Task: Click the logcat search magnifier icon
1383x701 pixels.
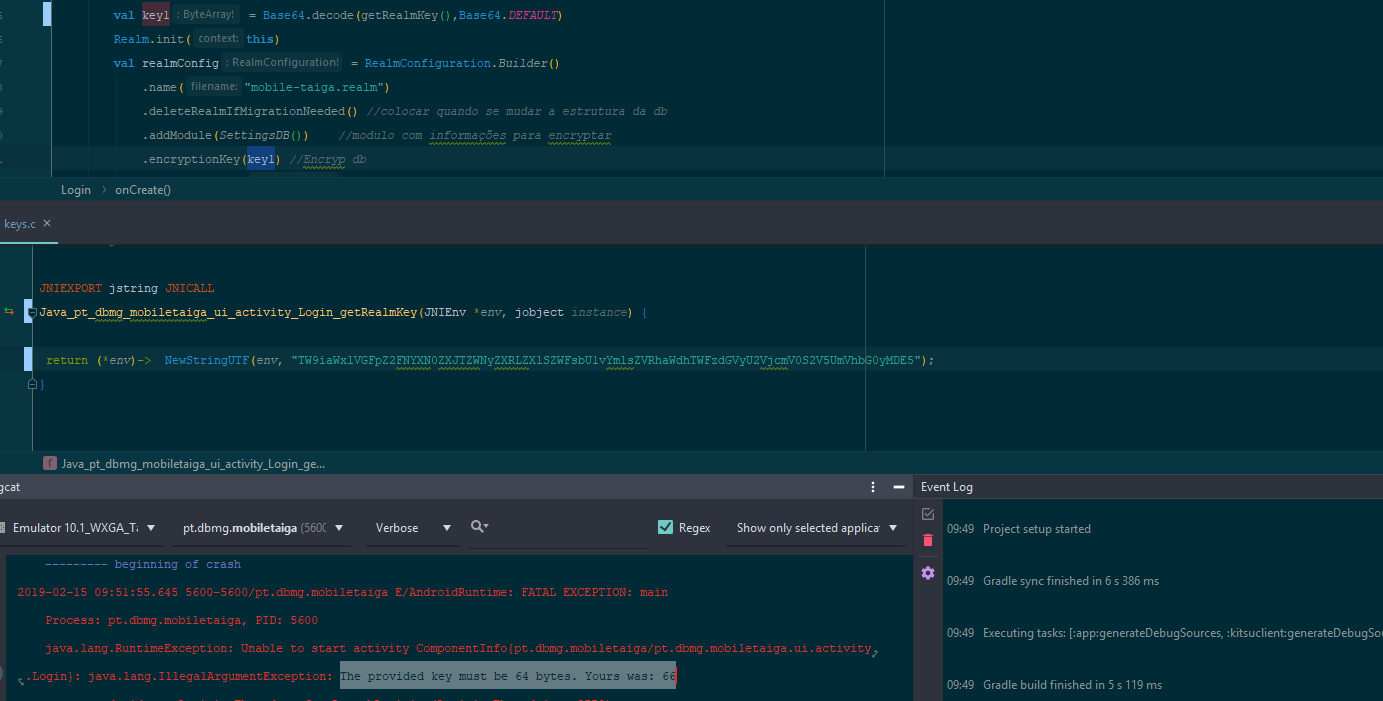Action: [x=479, y=527]
